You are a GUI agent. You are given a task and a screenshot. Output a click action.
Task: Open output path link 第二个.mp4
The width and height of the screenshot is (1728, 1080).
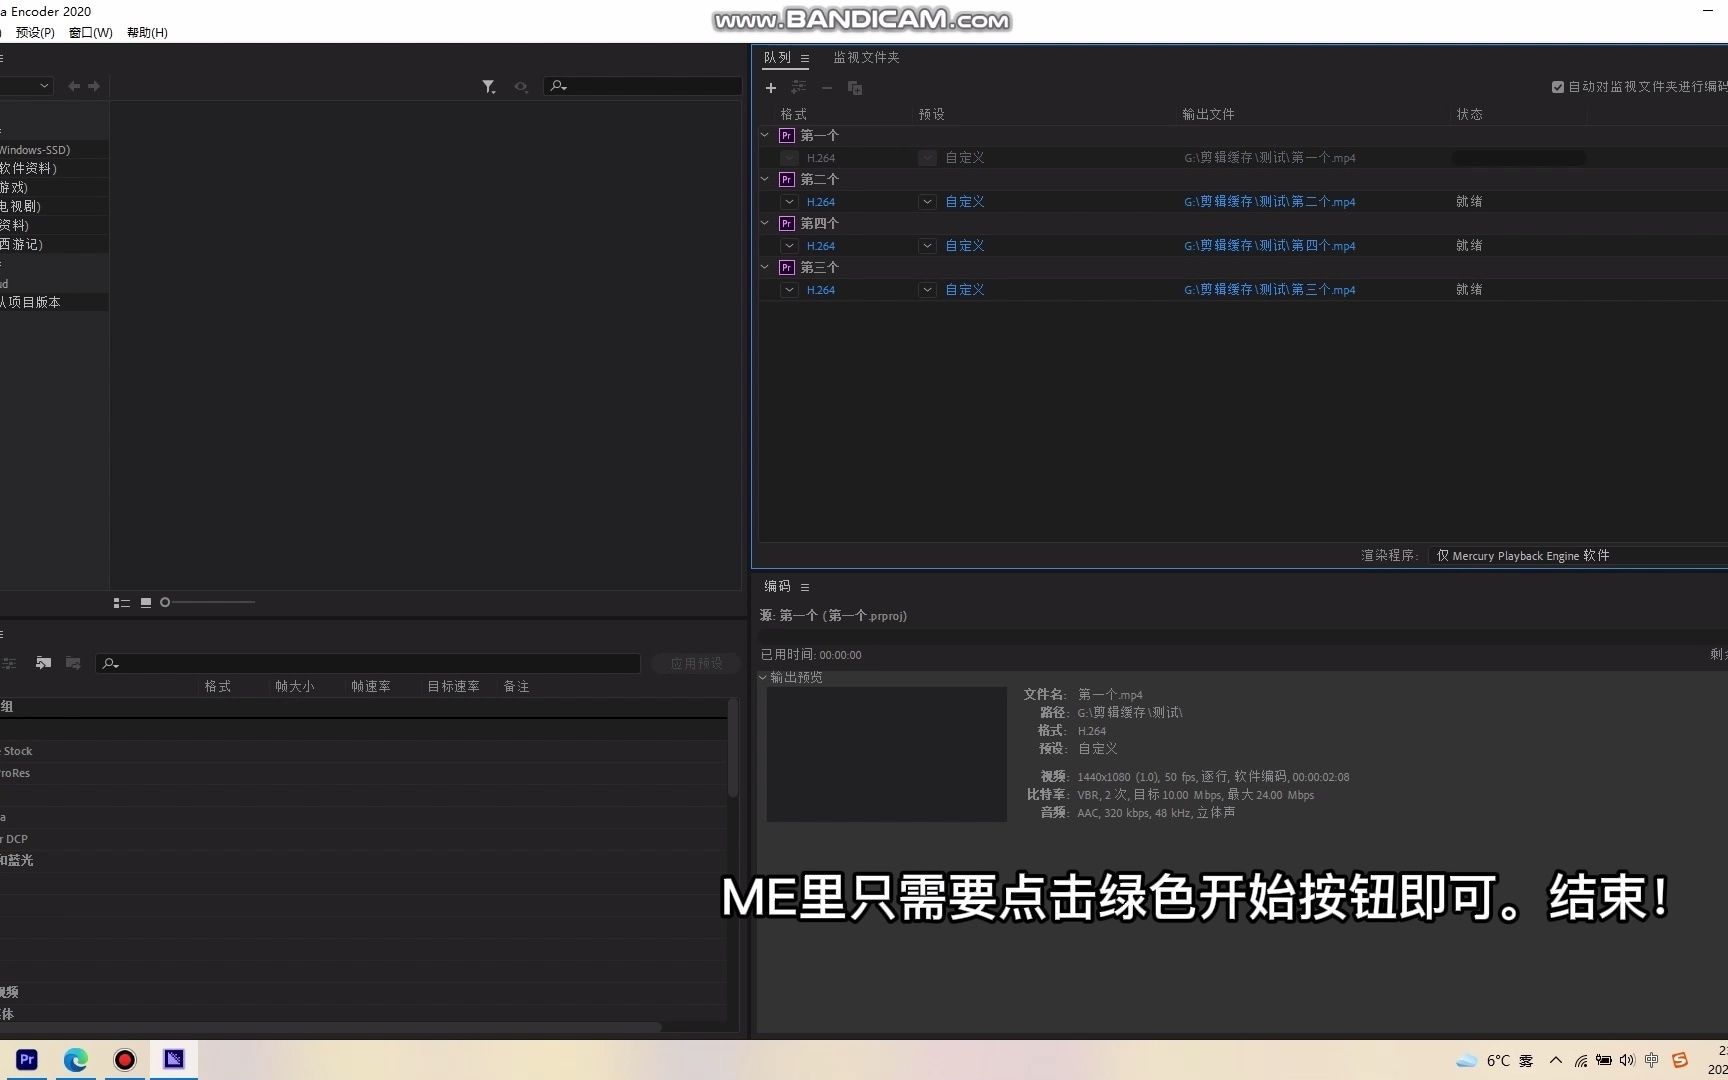pyautogui.click(x=1270, y=202)
